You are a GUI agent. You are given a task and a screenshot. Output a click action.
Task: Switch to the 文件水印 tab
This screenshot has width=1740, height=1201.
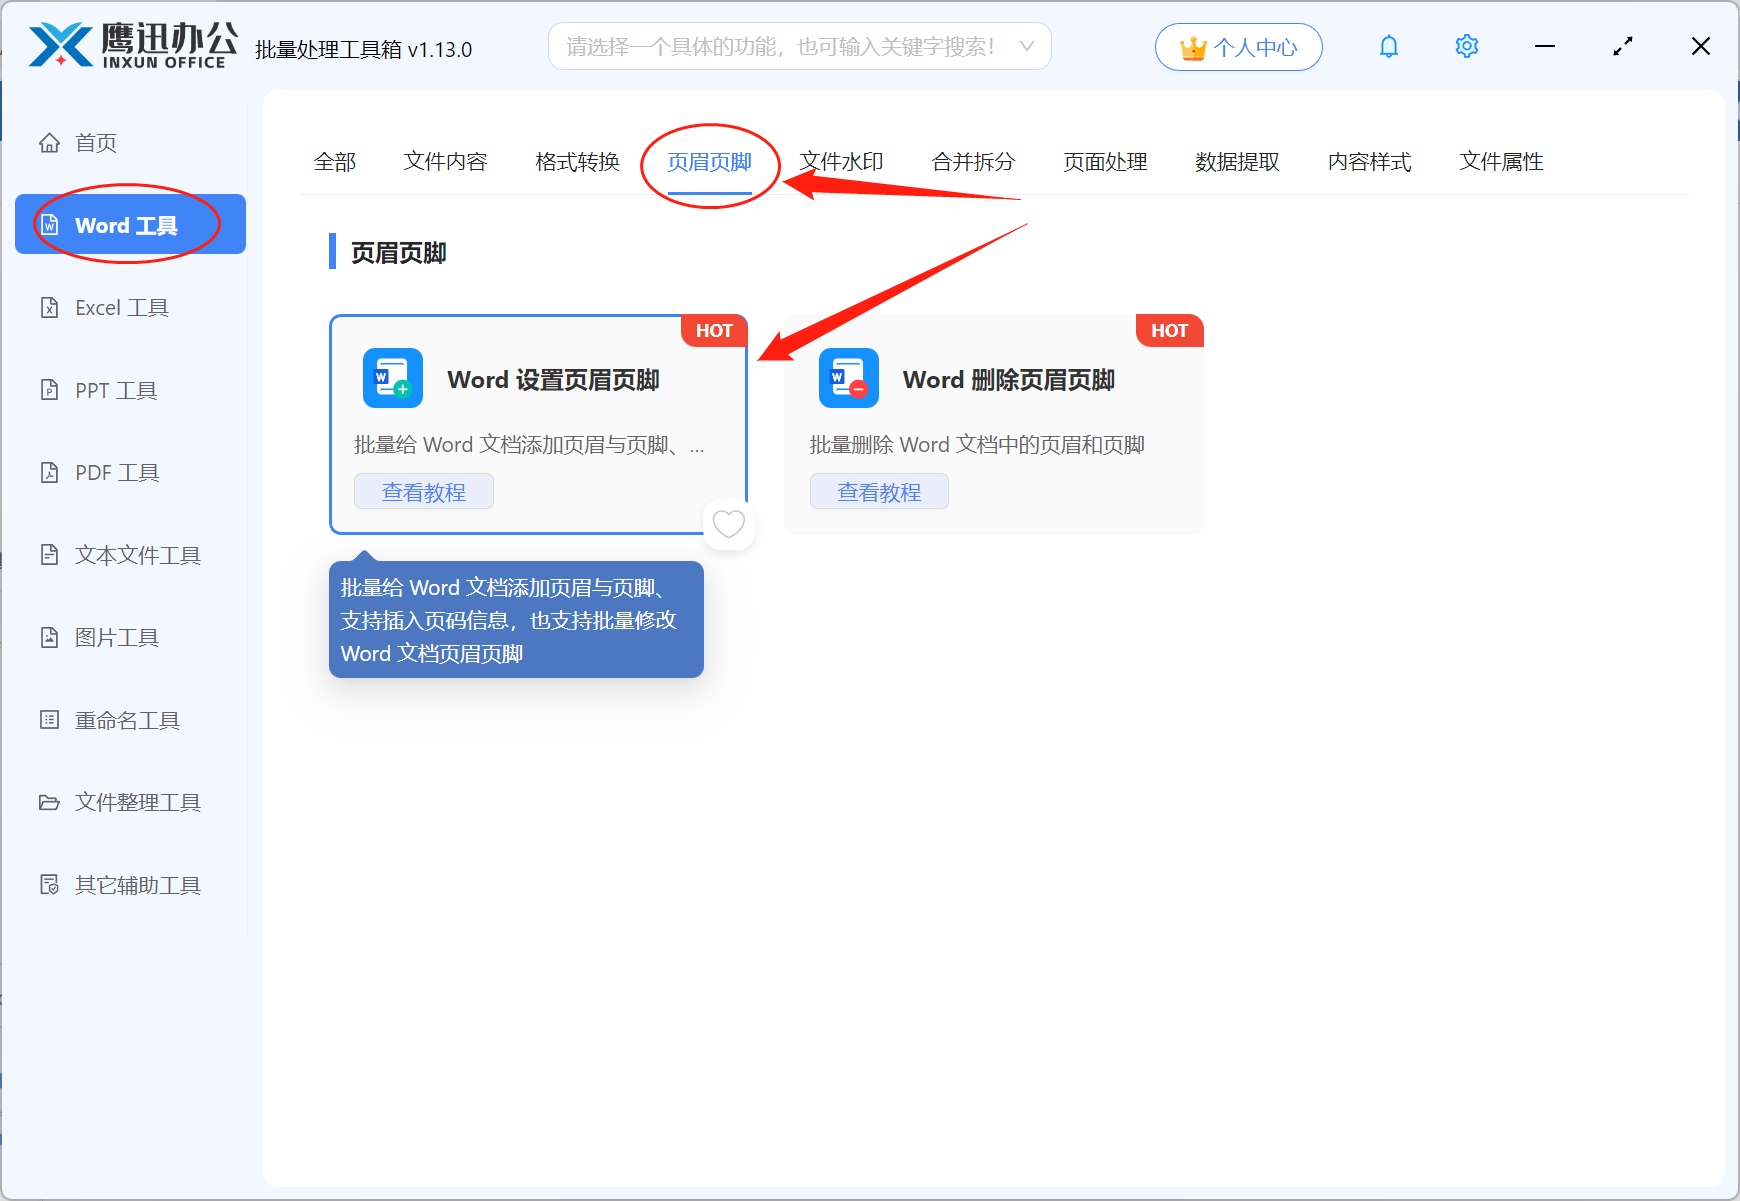(x=841, y=162)
